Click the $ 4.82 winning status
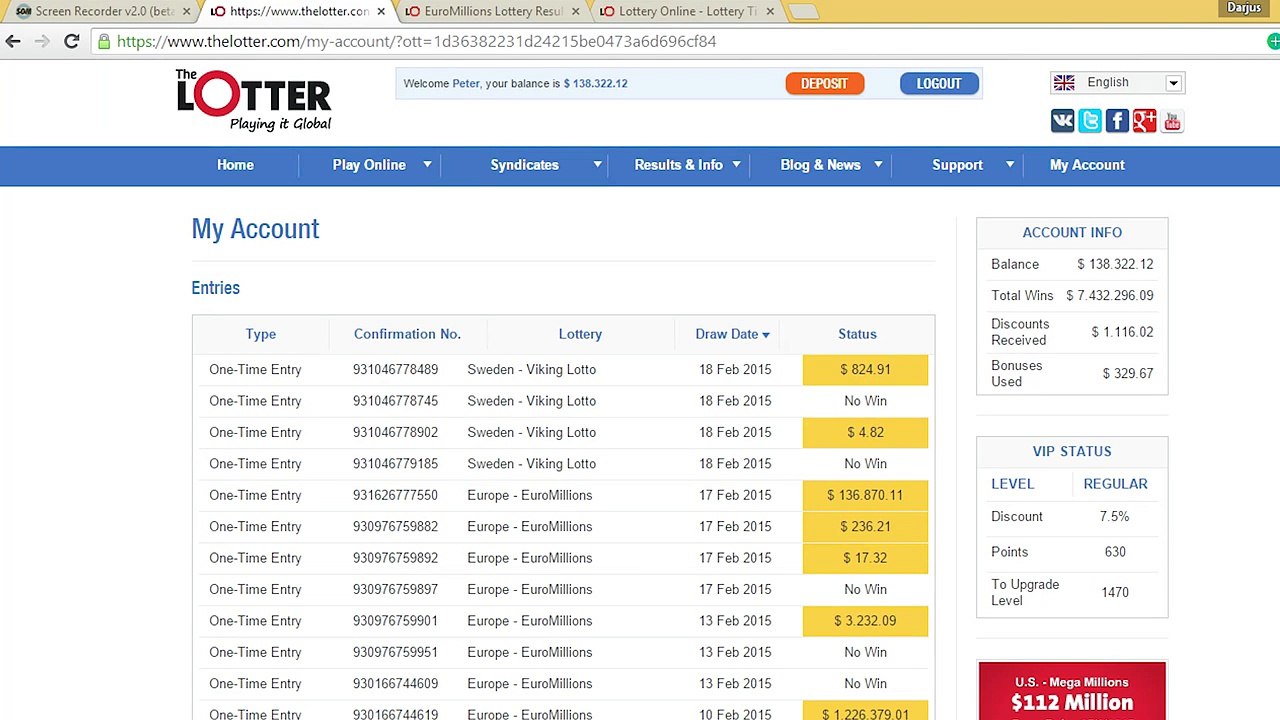 coord(865,433)
